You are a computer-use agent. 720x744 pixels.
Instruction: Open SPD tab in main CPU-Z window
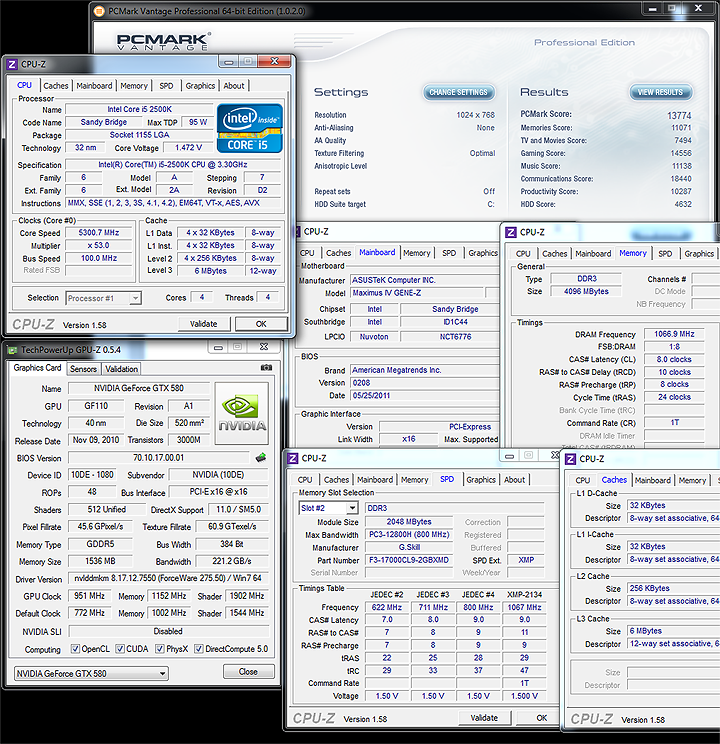tap(166, 86)
